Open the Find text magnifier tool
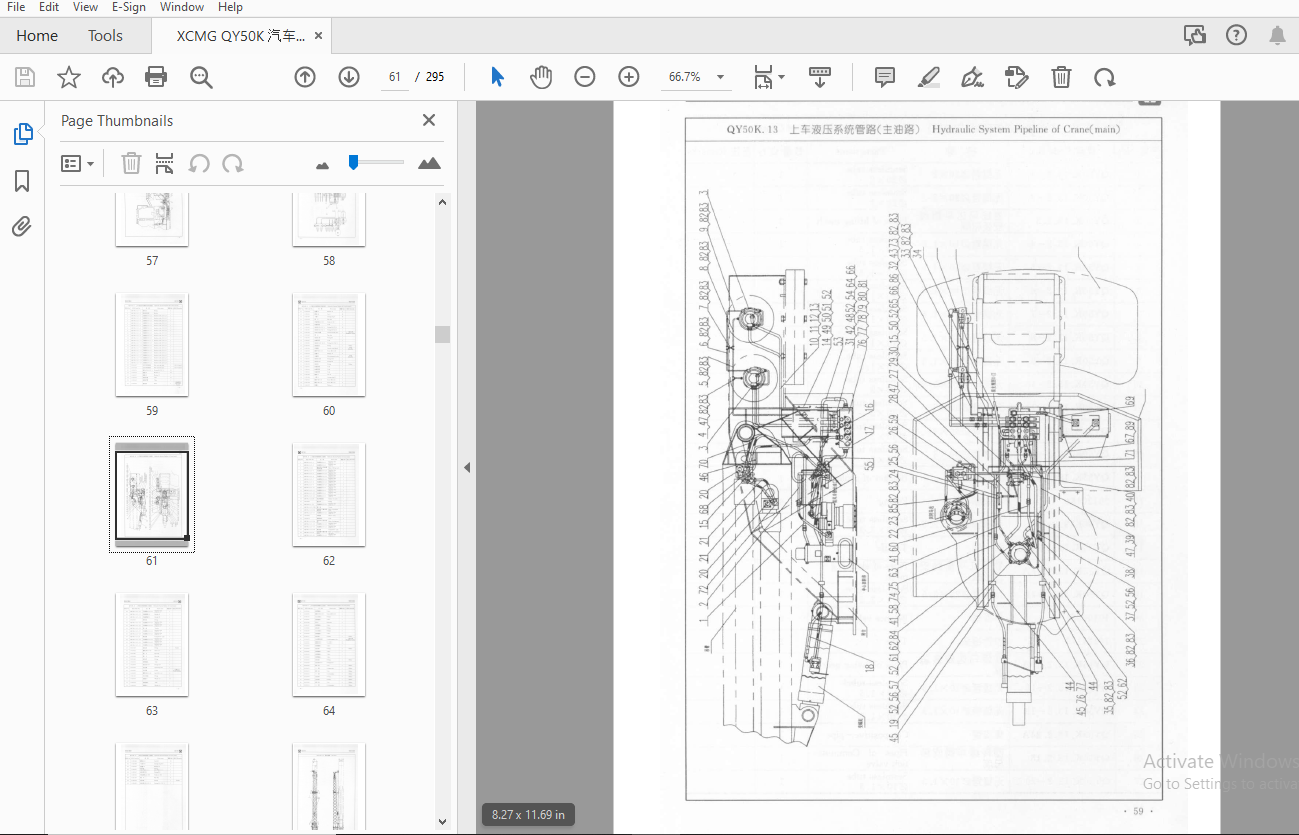 [x=201, y=77]
